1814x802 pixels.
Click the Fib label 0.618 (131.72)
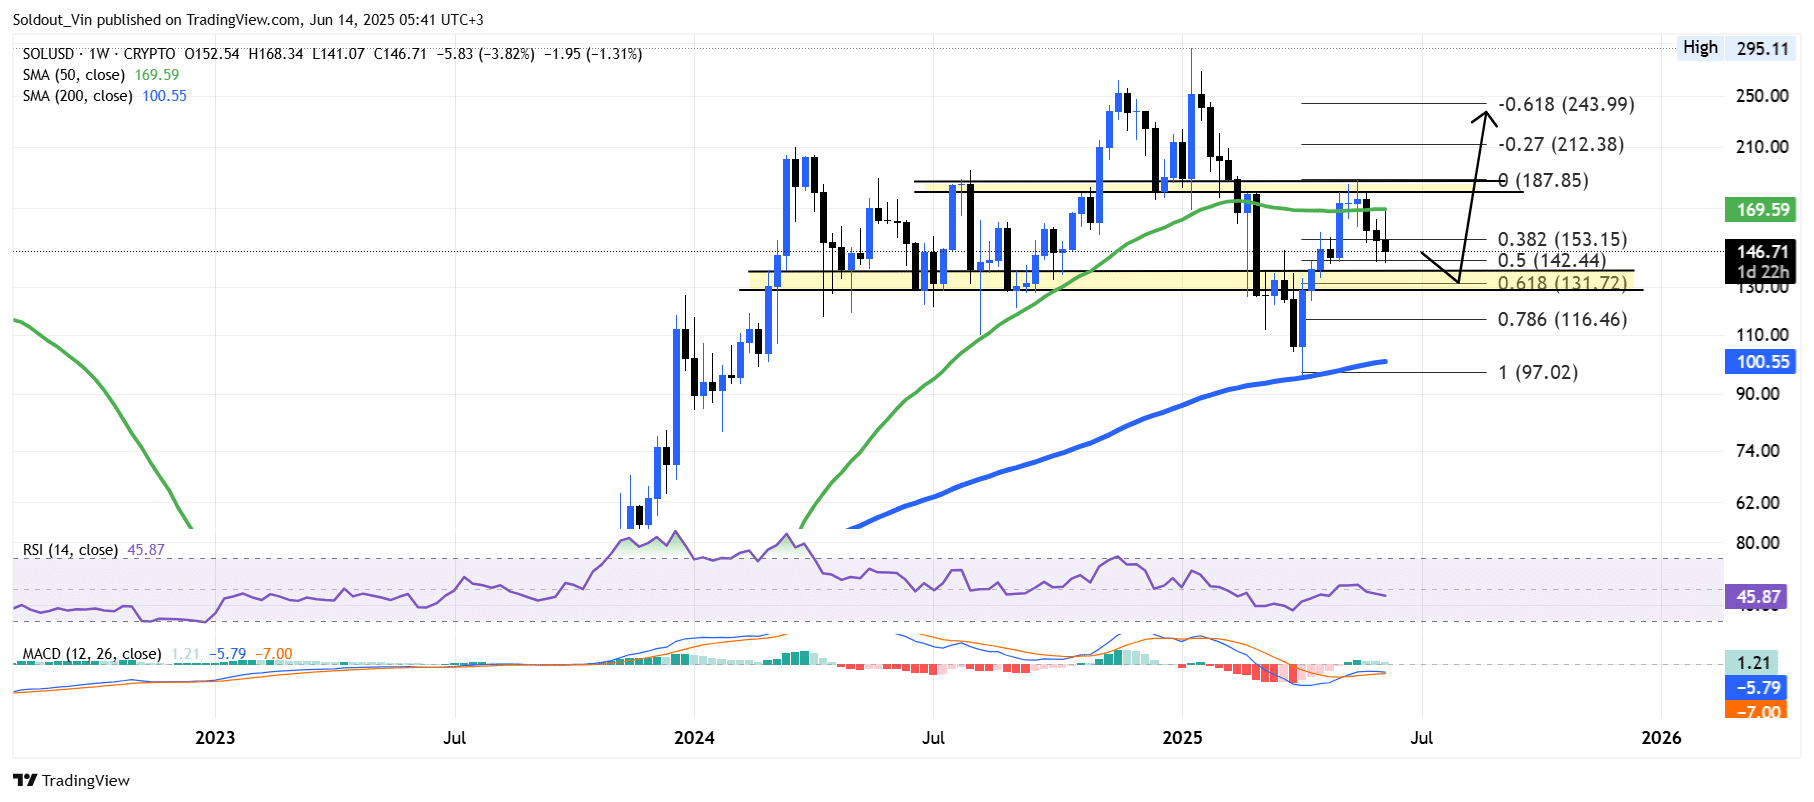(1562, 283)
